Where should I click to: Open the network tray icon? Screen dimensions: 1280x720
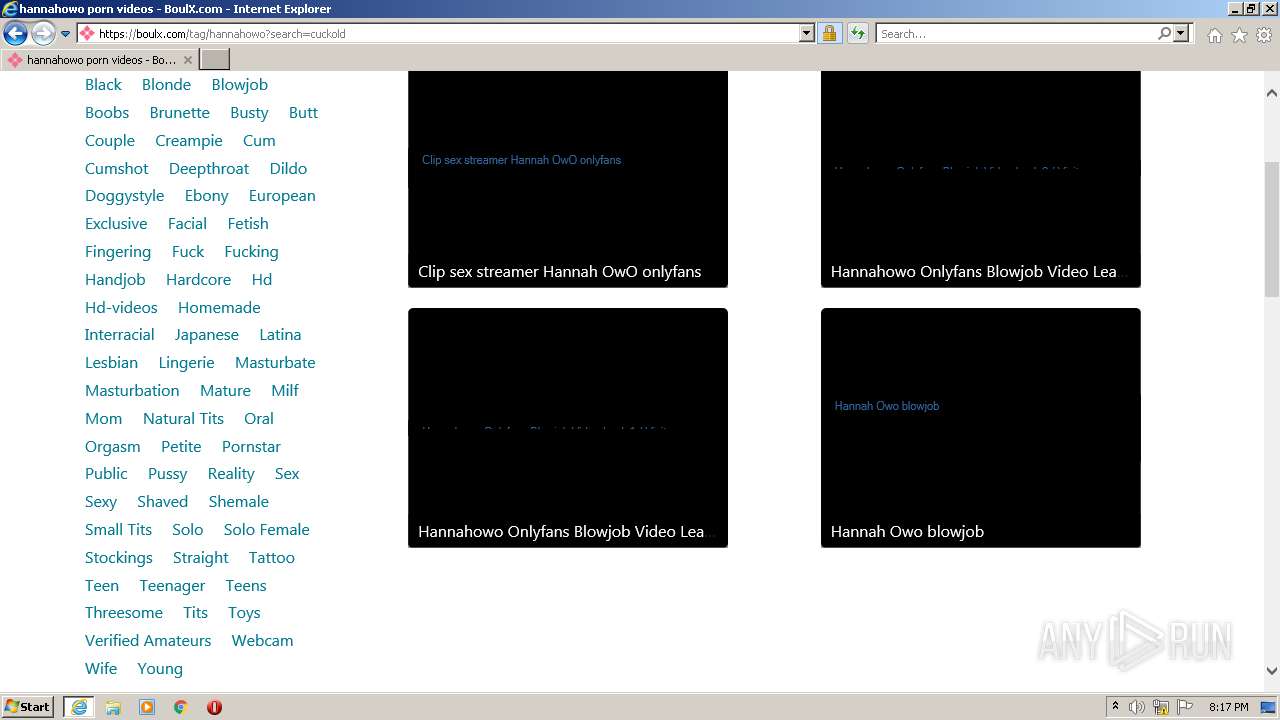1161,707
